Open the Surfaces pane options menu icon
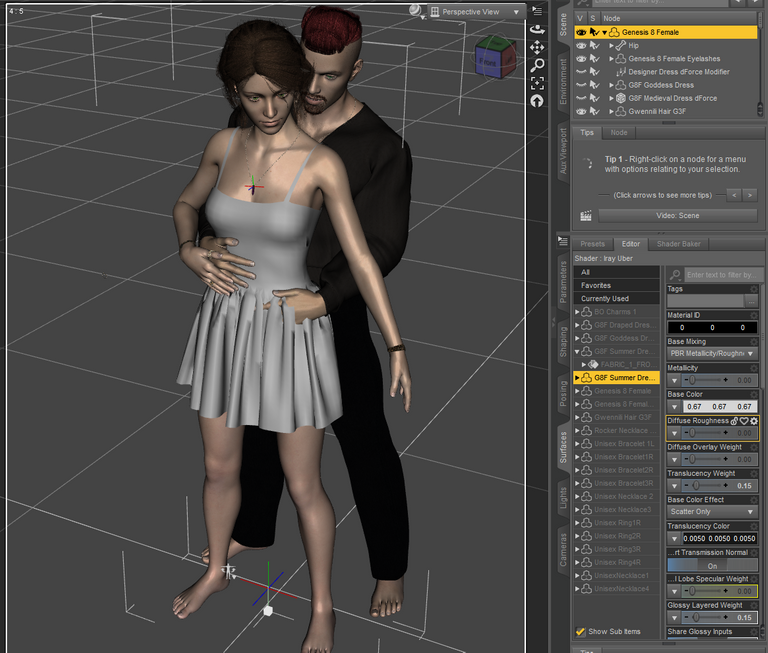 [x=563, y=241]
